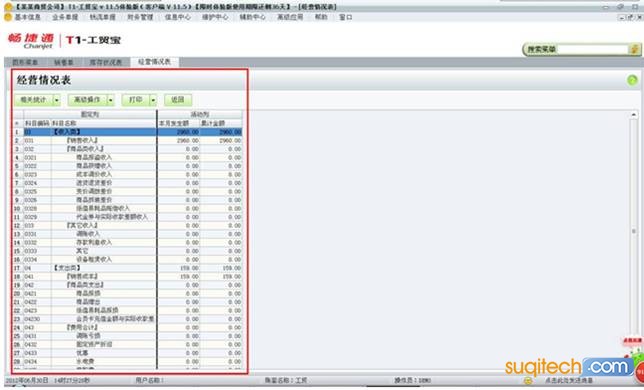Image resolution: width=644 pixels, height=390 pixels.
Task: Select the 设备租赁收入 row
Action: pos(128,259)
